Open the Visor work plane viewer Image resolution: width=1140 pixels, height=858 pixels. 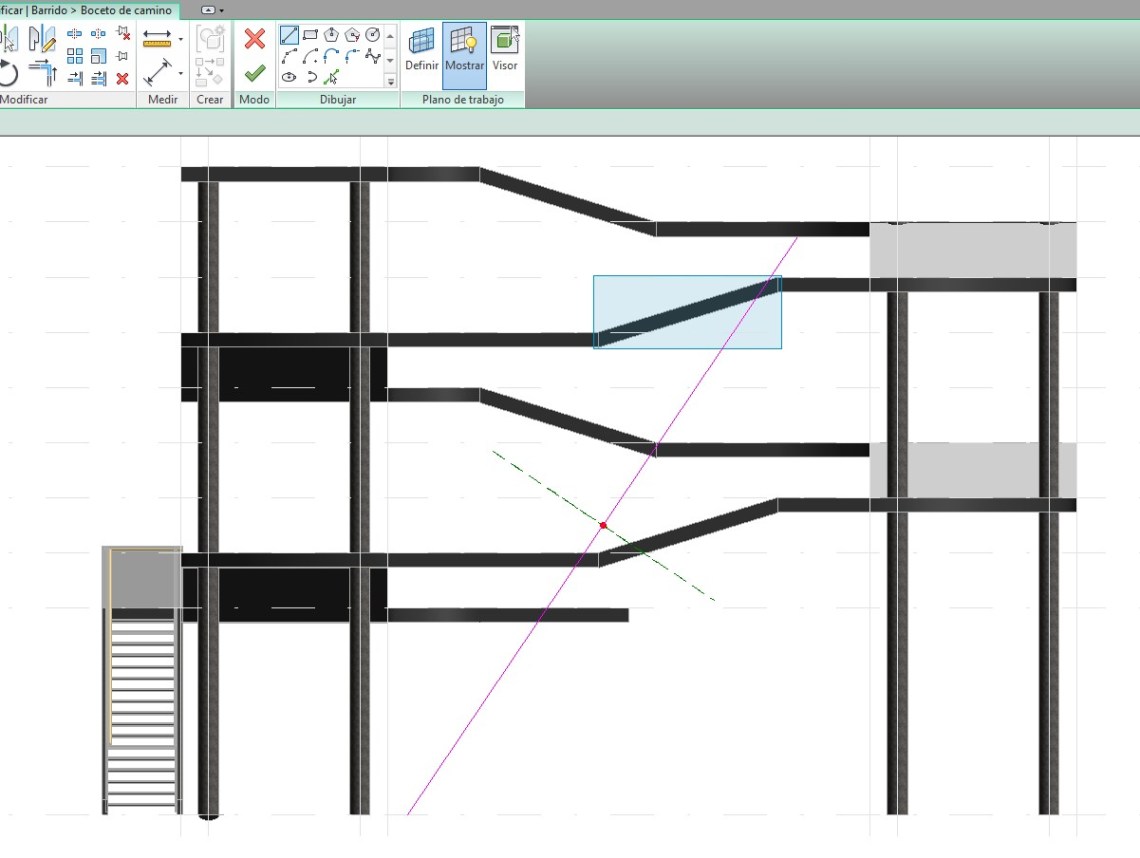point(505,54)
